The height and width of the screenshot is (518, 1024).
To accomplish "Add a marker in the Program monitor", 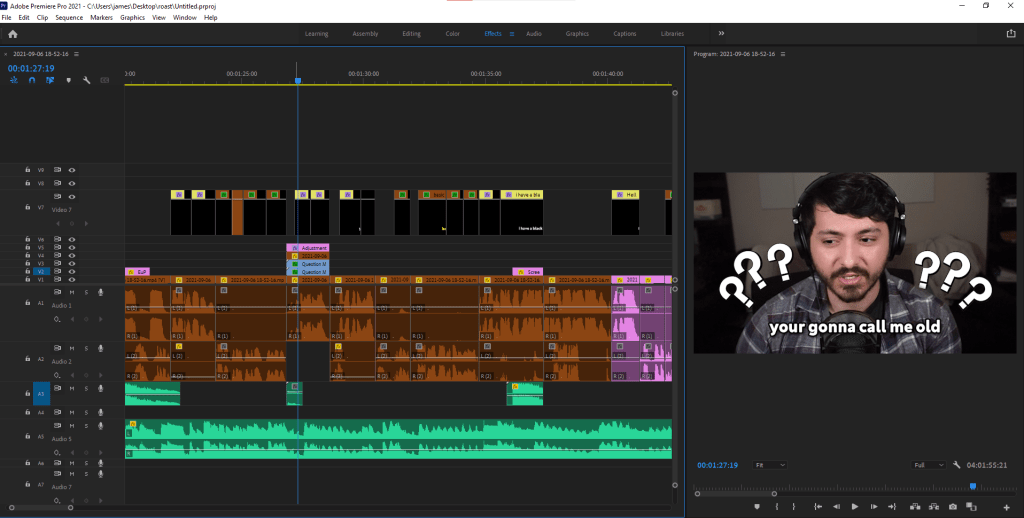I will (x=757, y=507).
